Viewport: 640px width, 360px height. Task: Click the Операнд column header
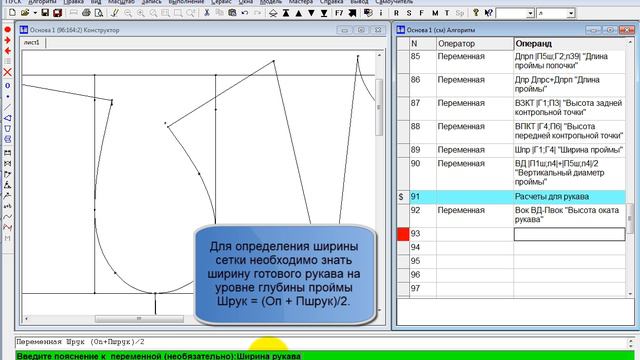tap(569, 43)
